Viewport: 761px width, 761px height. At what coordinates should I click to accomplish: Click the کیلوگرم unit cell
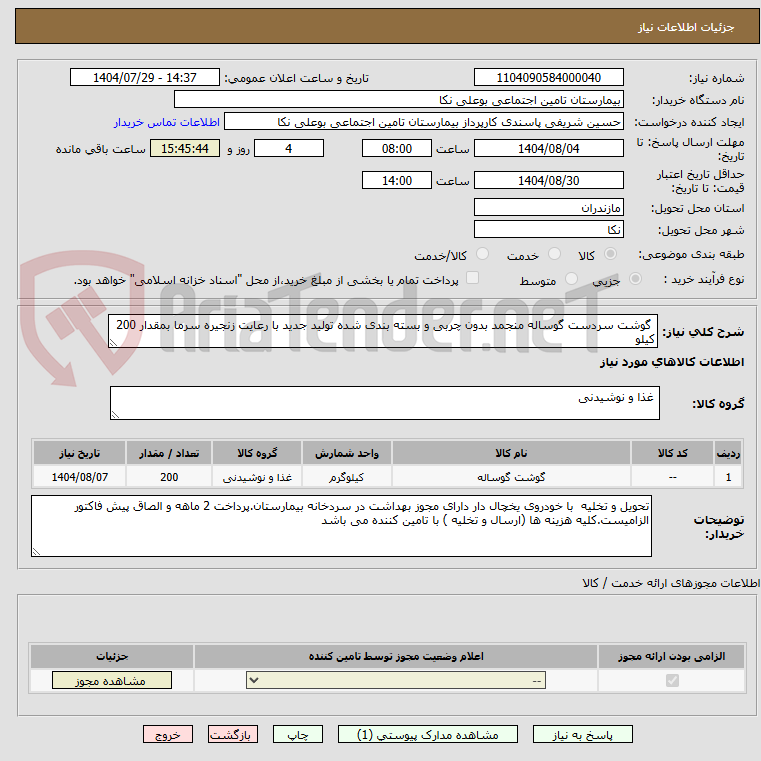coord(347,477)
